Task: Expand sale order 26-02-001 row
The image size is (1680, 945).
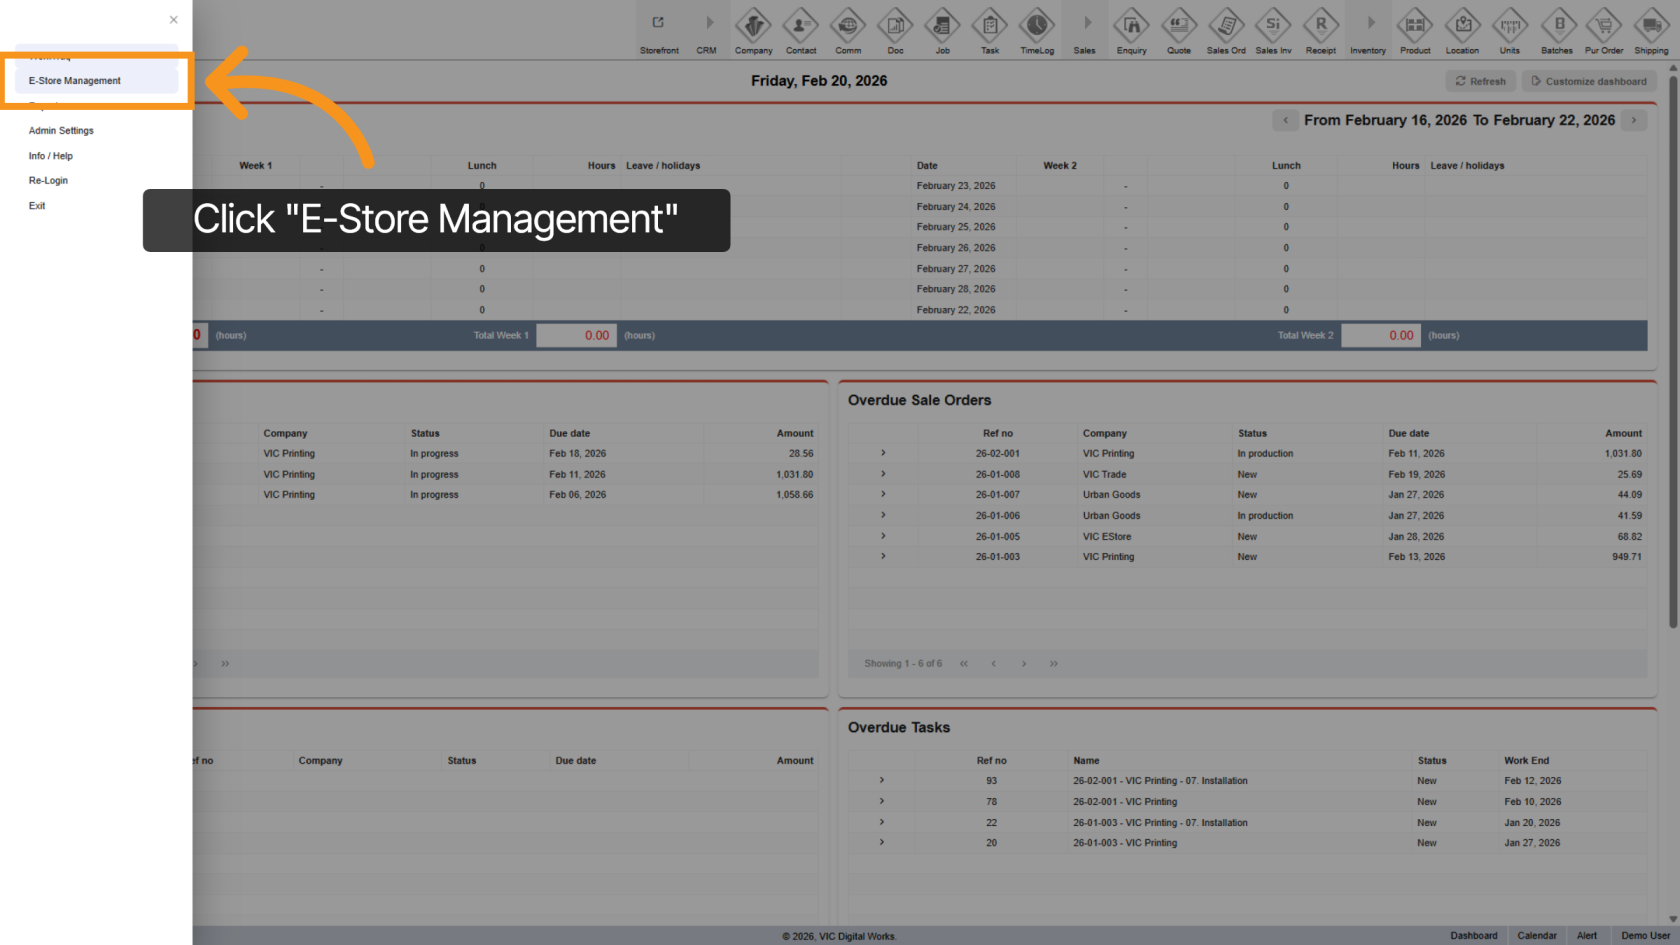Action: pos(883,453)
